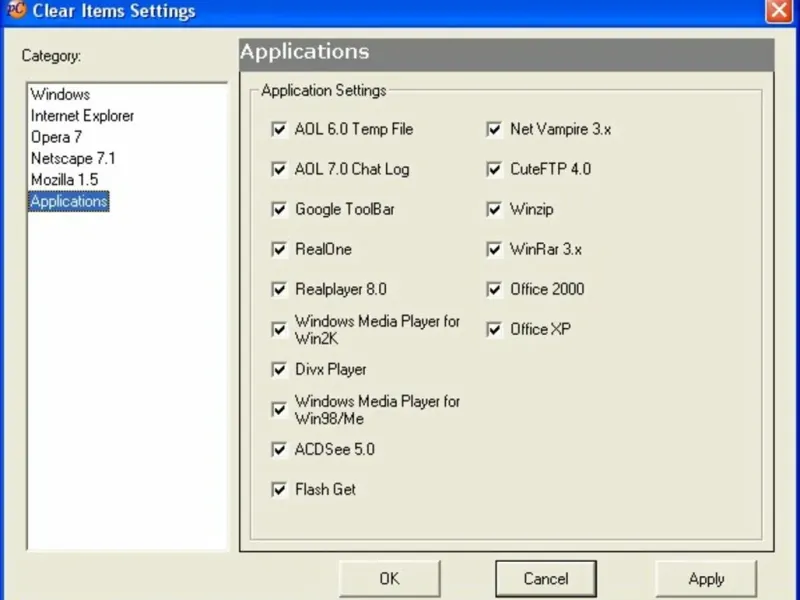Open the Netscape 7.1 category
The image size is (800, 600).
[x=73, y=159]
